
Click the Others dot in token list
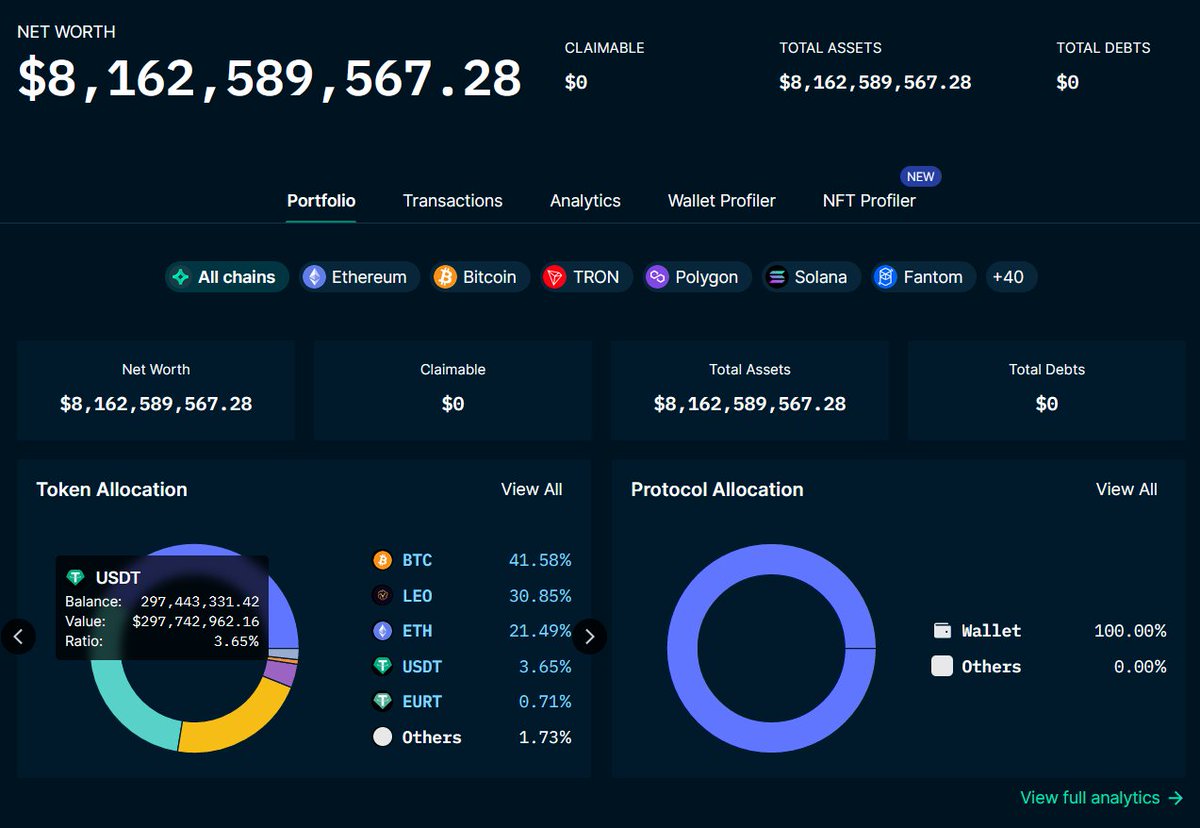coord(382,737)
